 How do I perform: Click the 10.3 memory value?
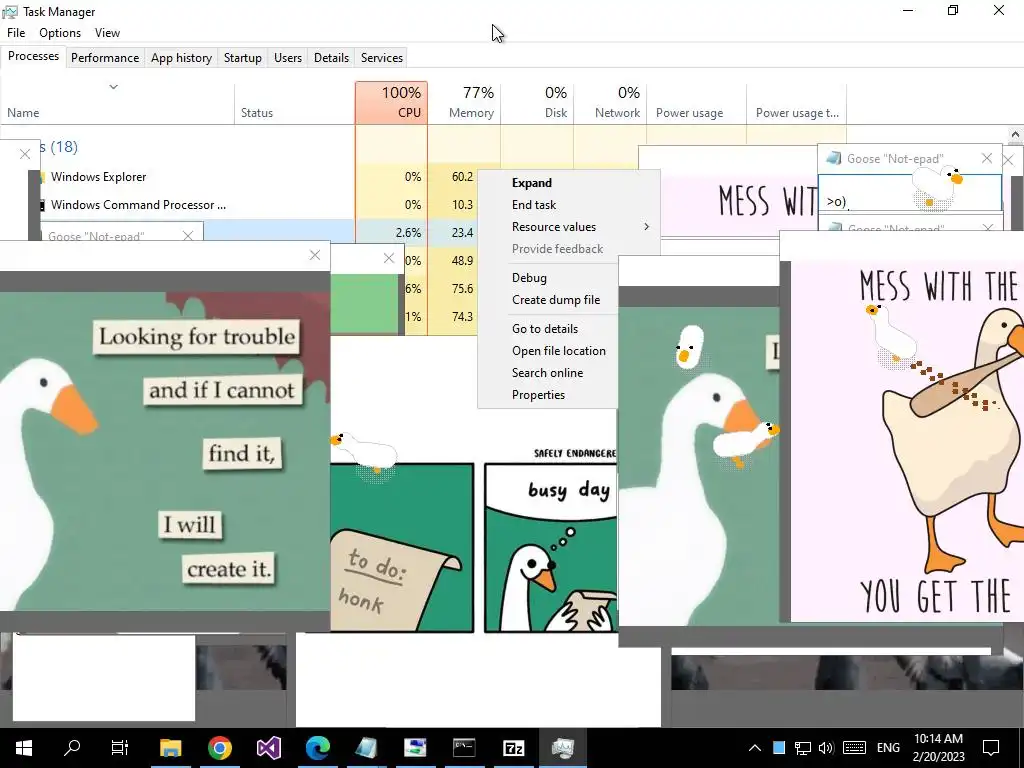pos(462,205)
